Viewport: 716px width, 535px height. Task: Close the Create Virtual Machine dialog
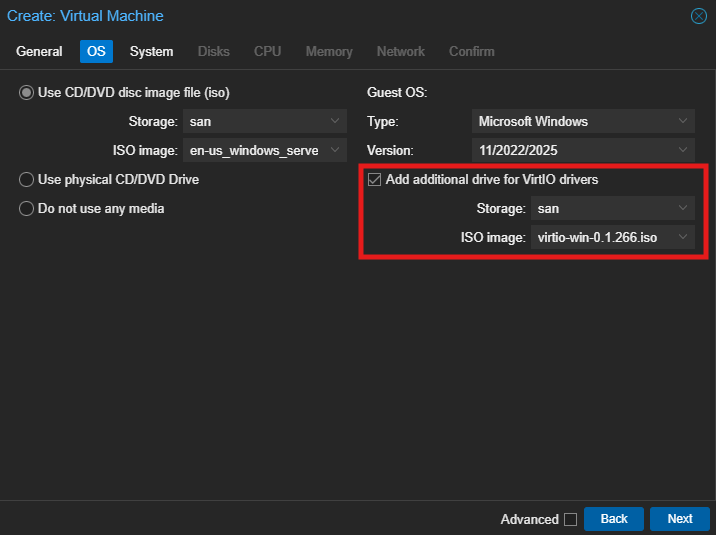coord(699,16)
